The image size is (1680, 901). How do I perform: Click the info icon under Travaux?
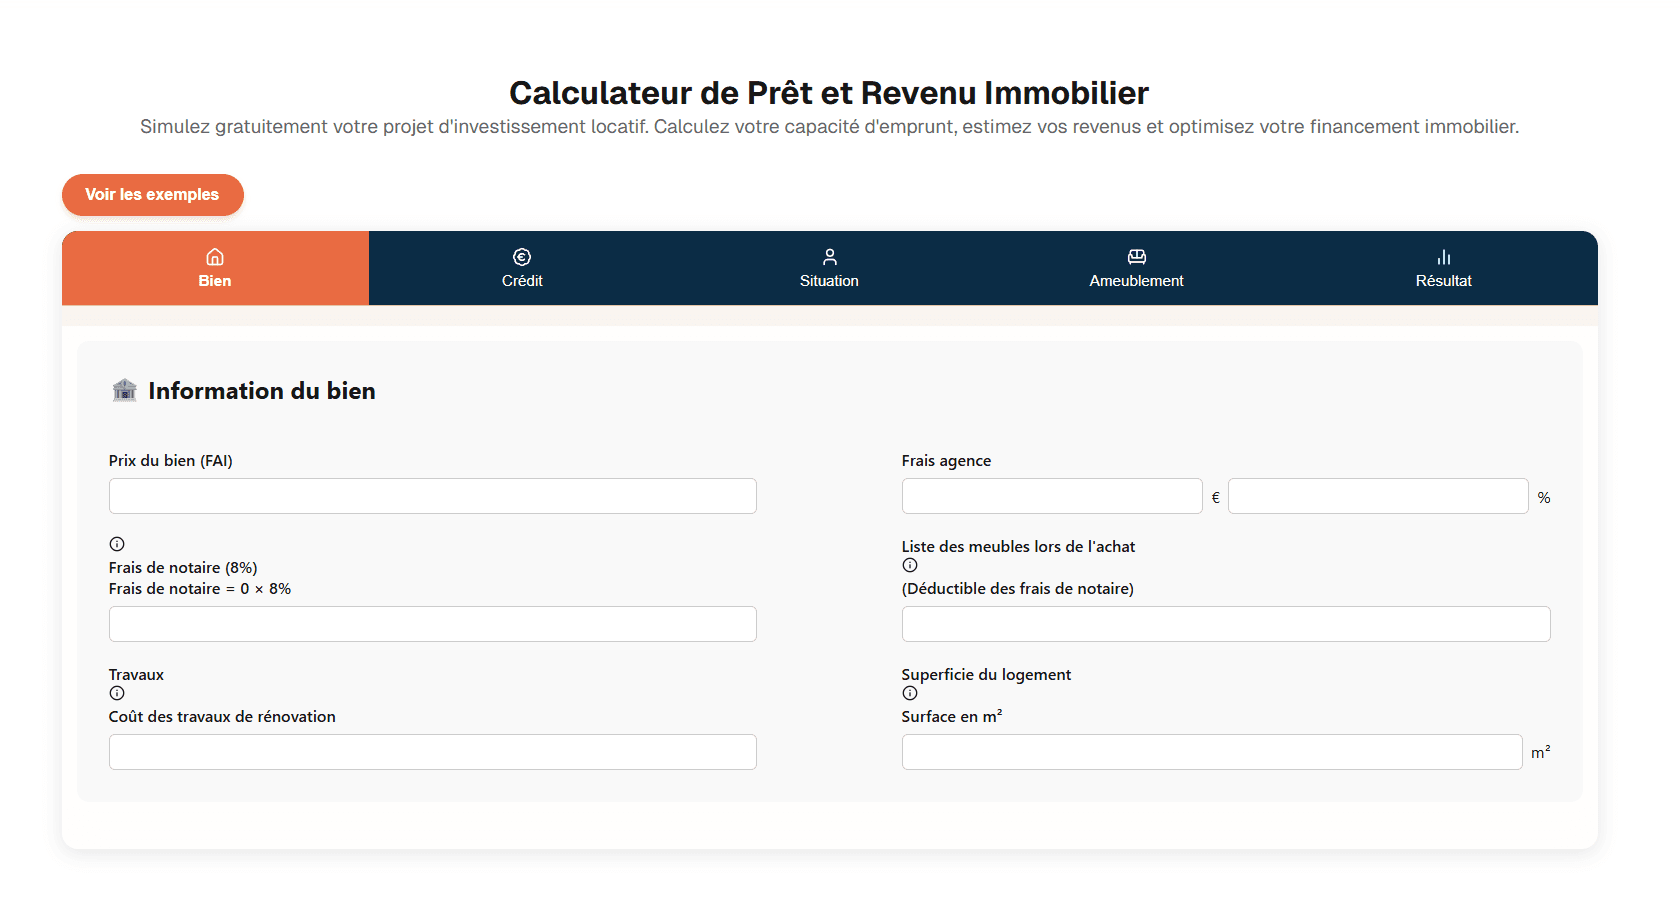point(117,693)
